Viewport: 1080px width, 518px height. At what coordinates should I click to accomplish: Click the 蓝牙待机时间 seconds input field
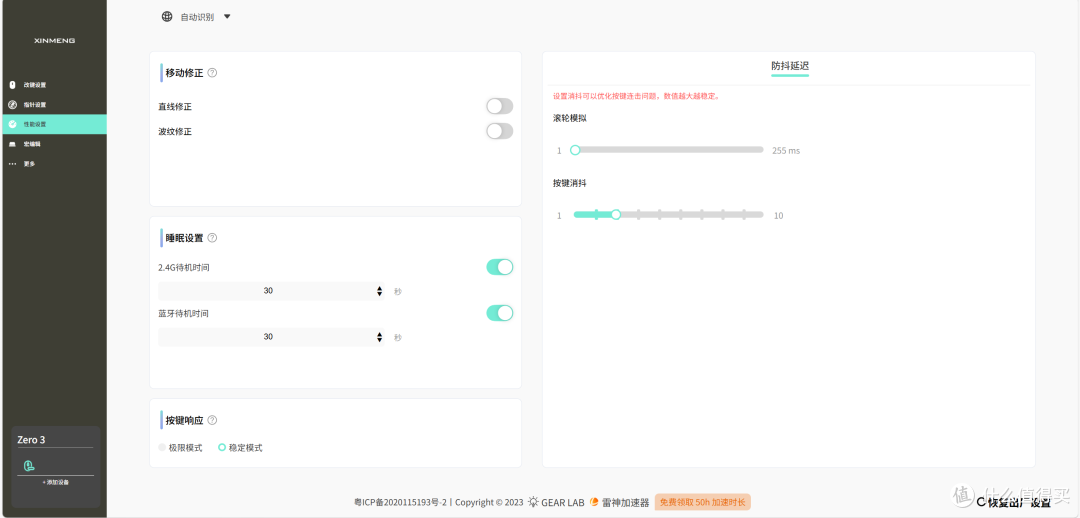point(271,337)
